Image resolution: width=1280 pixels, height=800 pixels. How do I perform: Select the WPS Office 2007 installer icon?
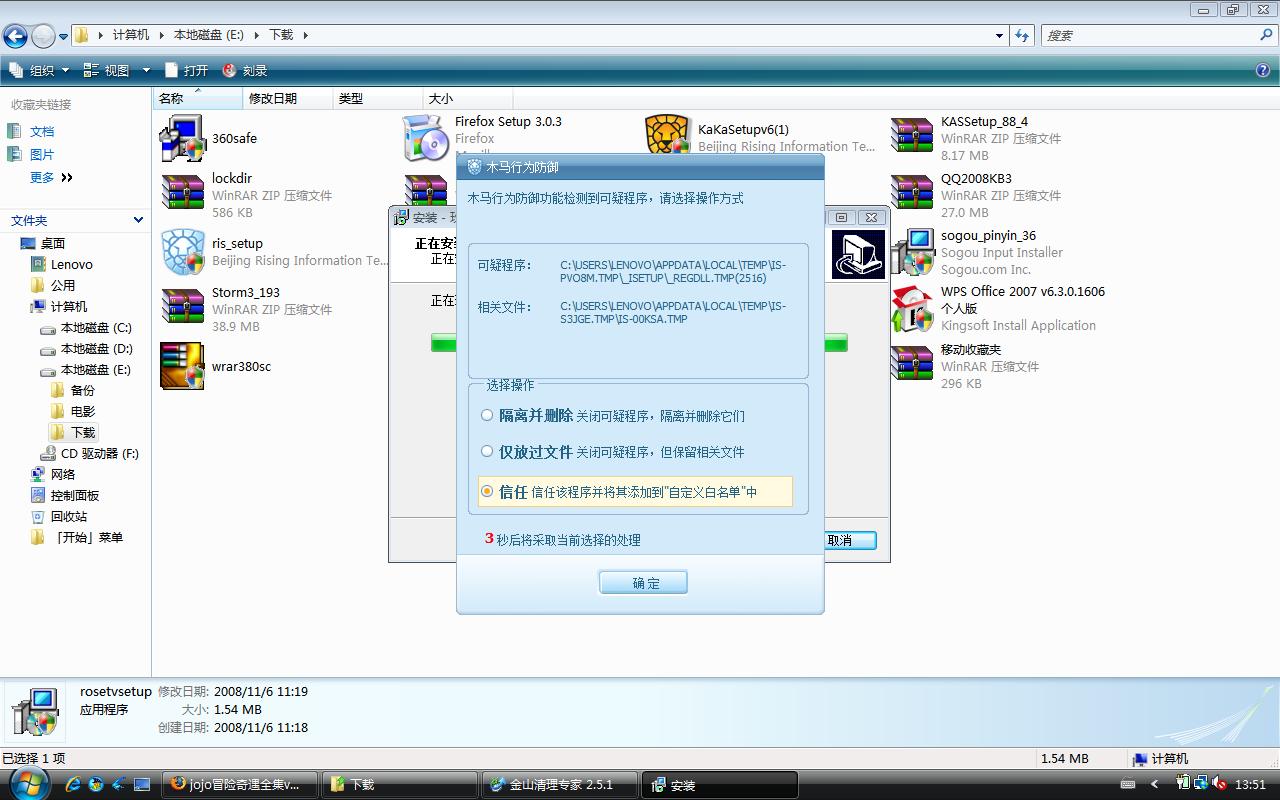[x=912, y=309]
